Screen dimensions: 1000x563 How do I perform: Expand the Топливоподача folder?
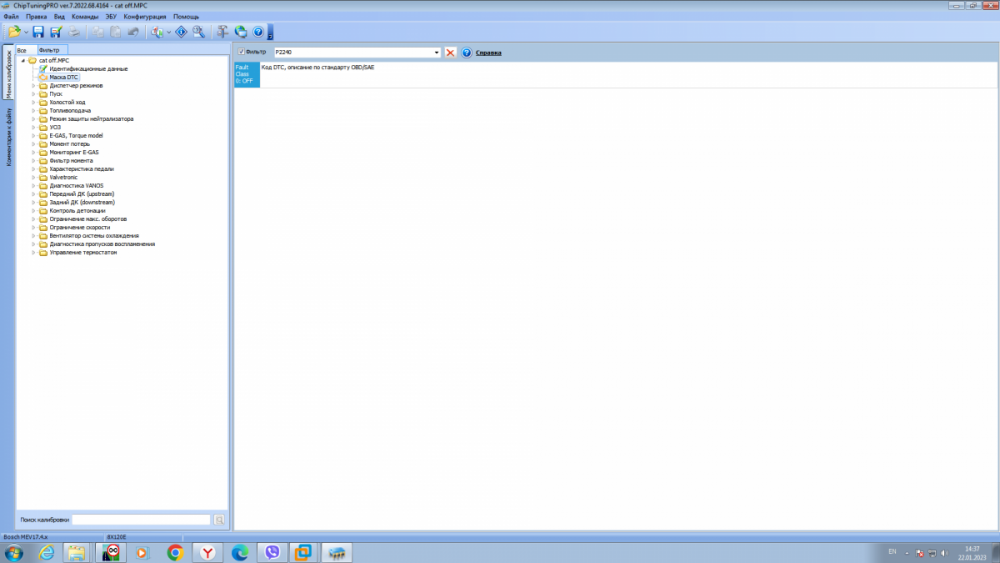(34, 110)
